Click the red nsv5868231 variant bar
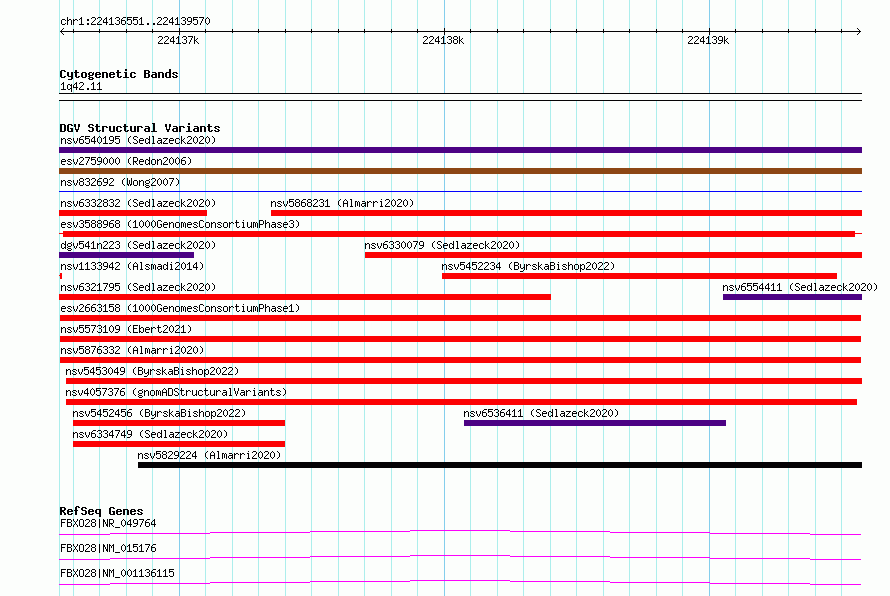The height and width of the screenshot is (596, 890). (566, 213)
